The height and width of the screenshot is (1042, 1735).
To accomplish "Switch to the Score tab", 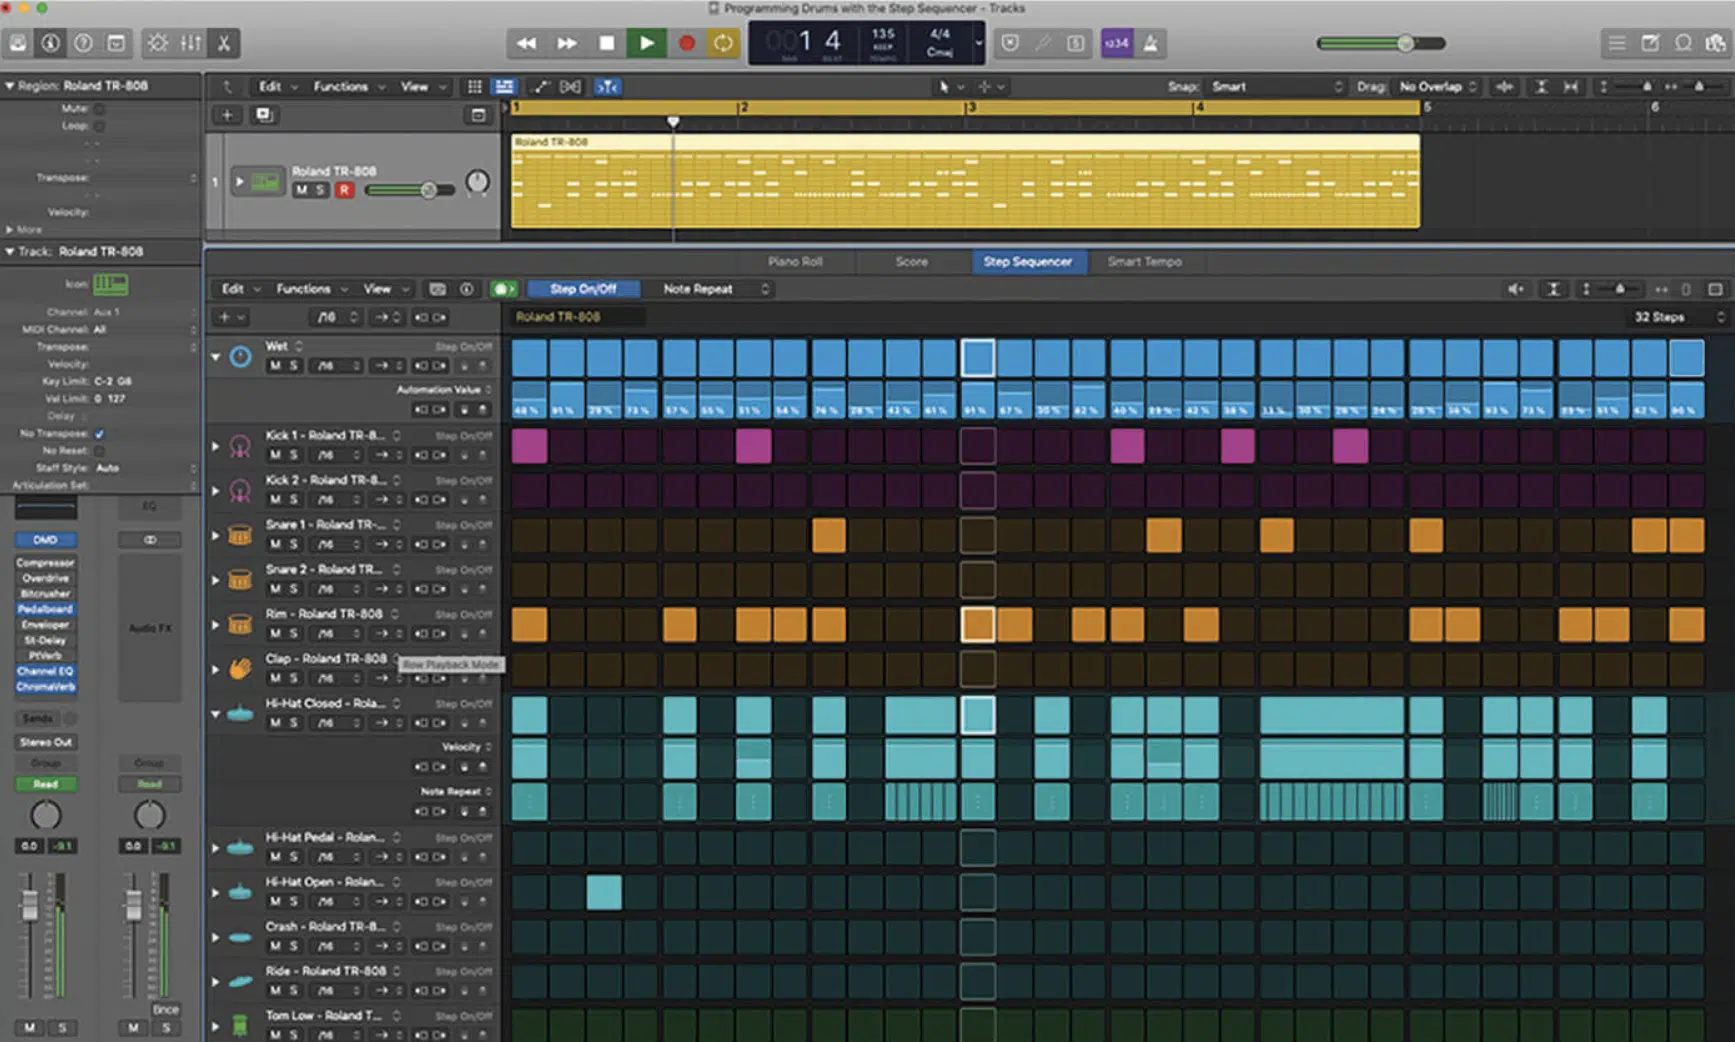I will click(x=911, y=262).
